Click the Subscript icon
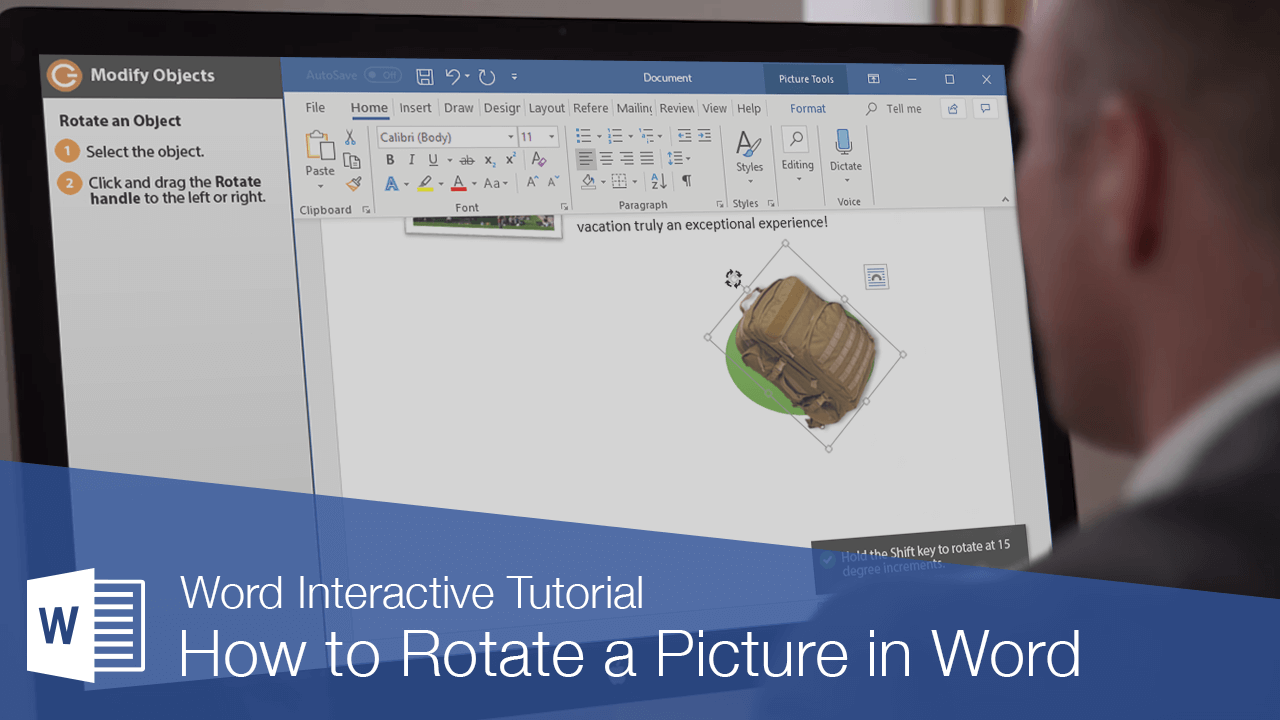Viewport: 1280px width, 720px height. [490, 160]
